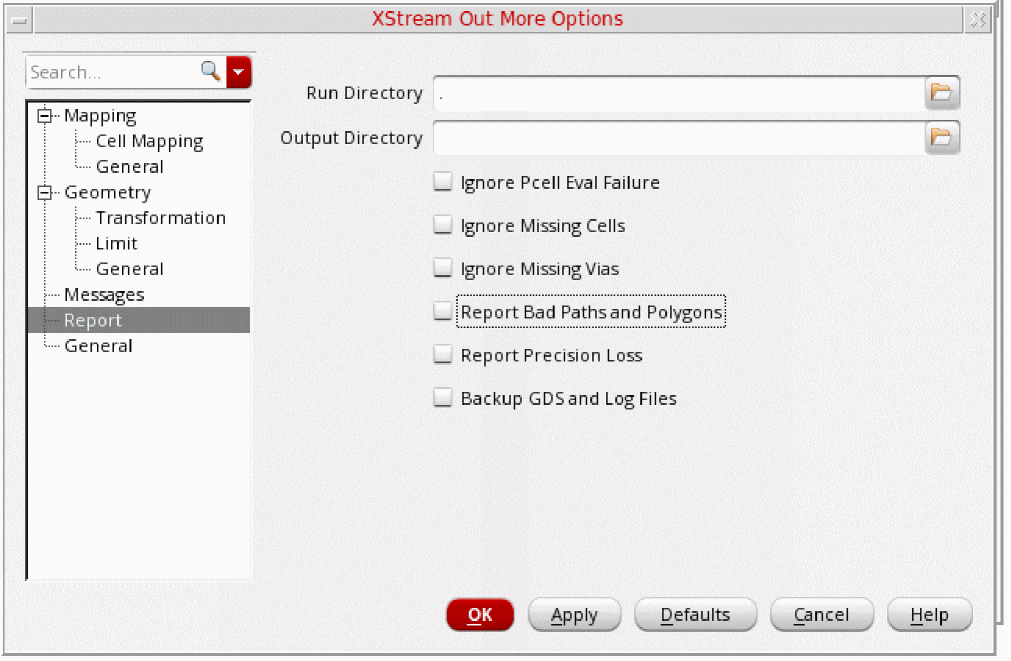Click the Apply button

574,615
